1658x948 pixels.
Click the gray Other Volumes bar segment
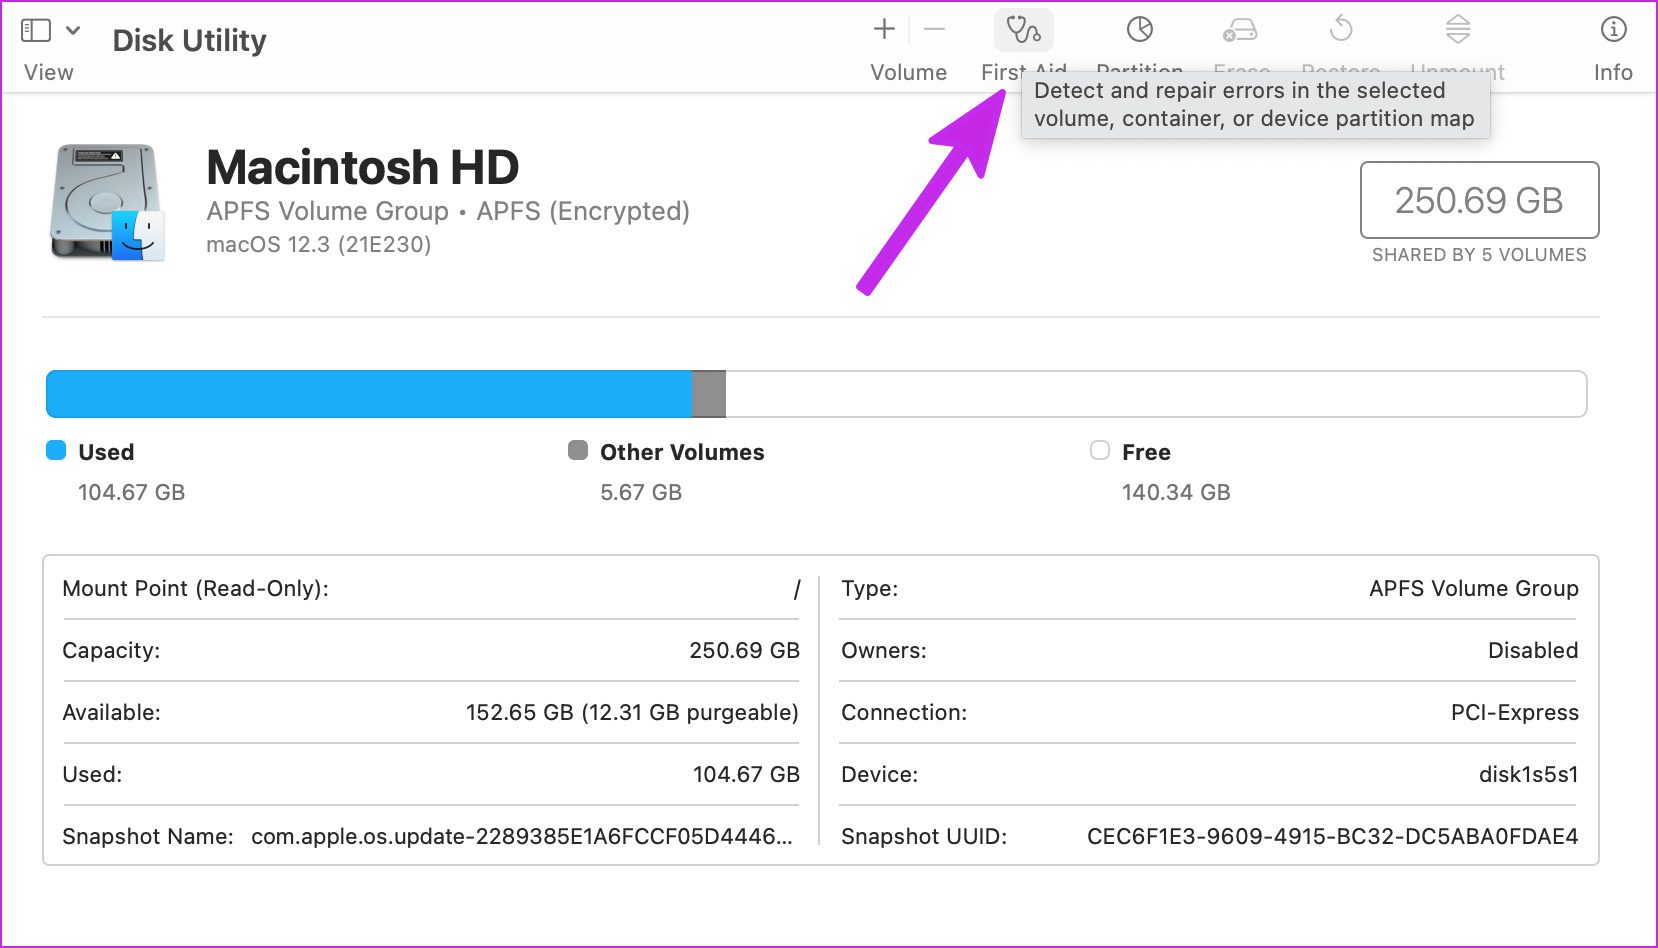[x=709, y=394]
